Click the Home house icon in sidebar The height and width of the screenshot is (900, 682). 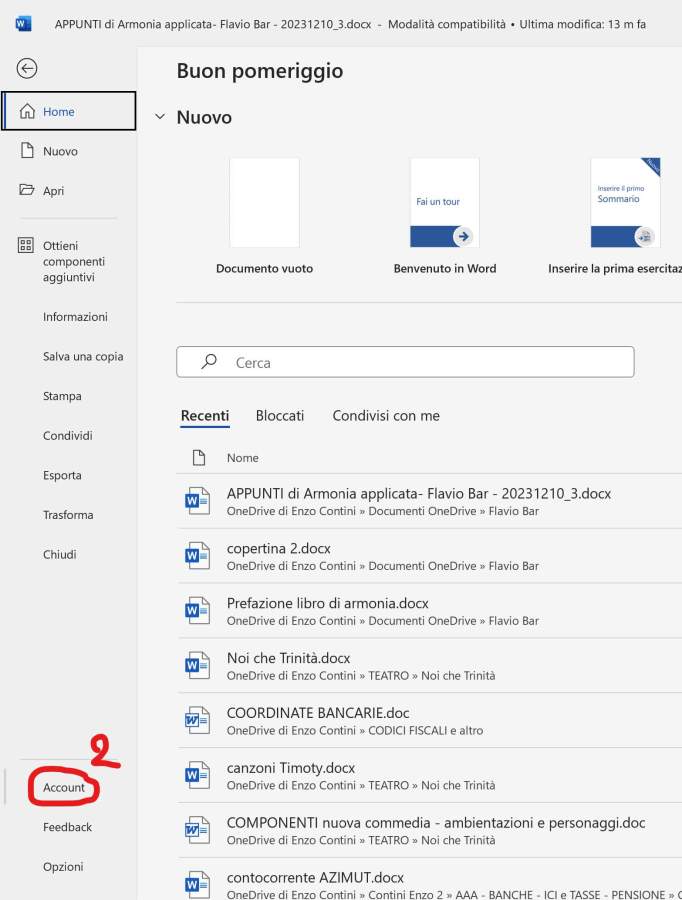point(27,112)
